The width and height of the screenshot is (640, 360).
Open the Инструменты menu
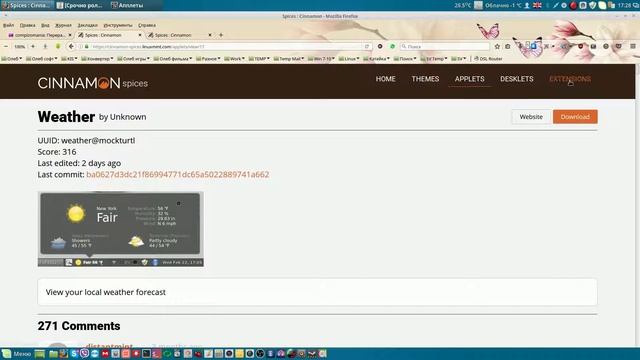(x=118, y=25)
